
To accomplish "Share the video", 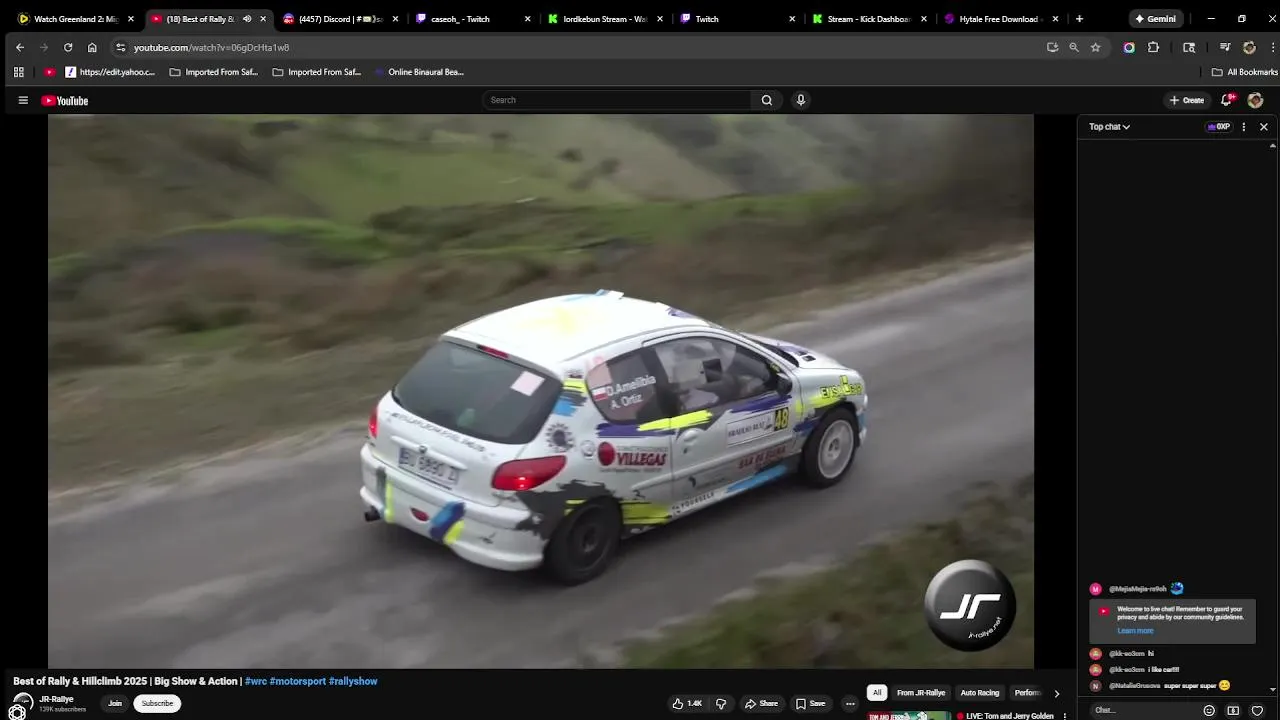I will click(x=761, y=703).
